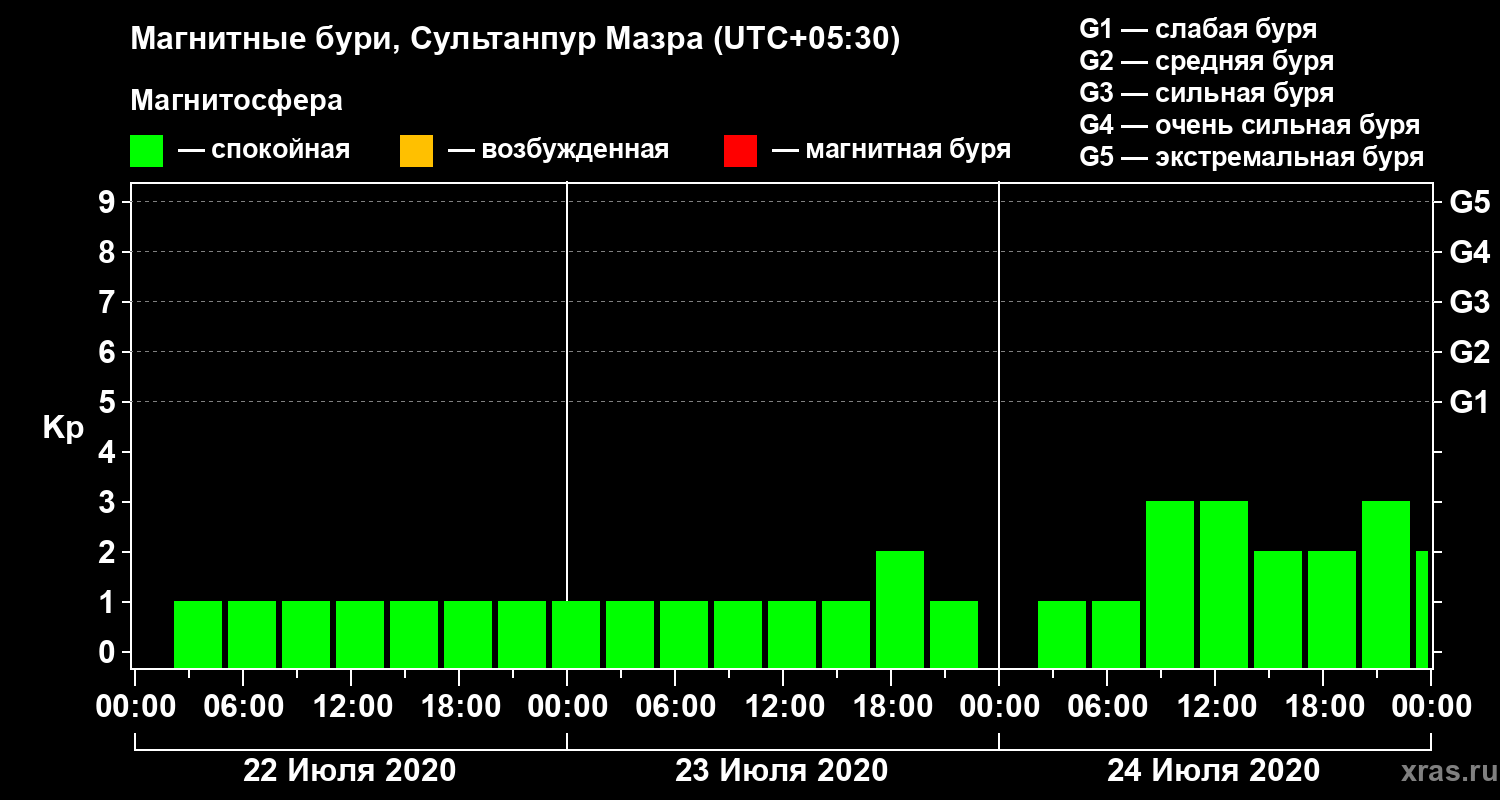Click the G1 label on right axis
The image size is (1500, 800).
[x=1469, y=402]
